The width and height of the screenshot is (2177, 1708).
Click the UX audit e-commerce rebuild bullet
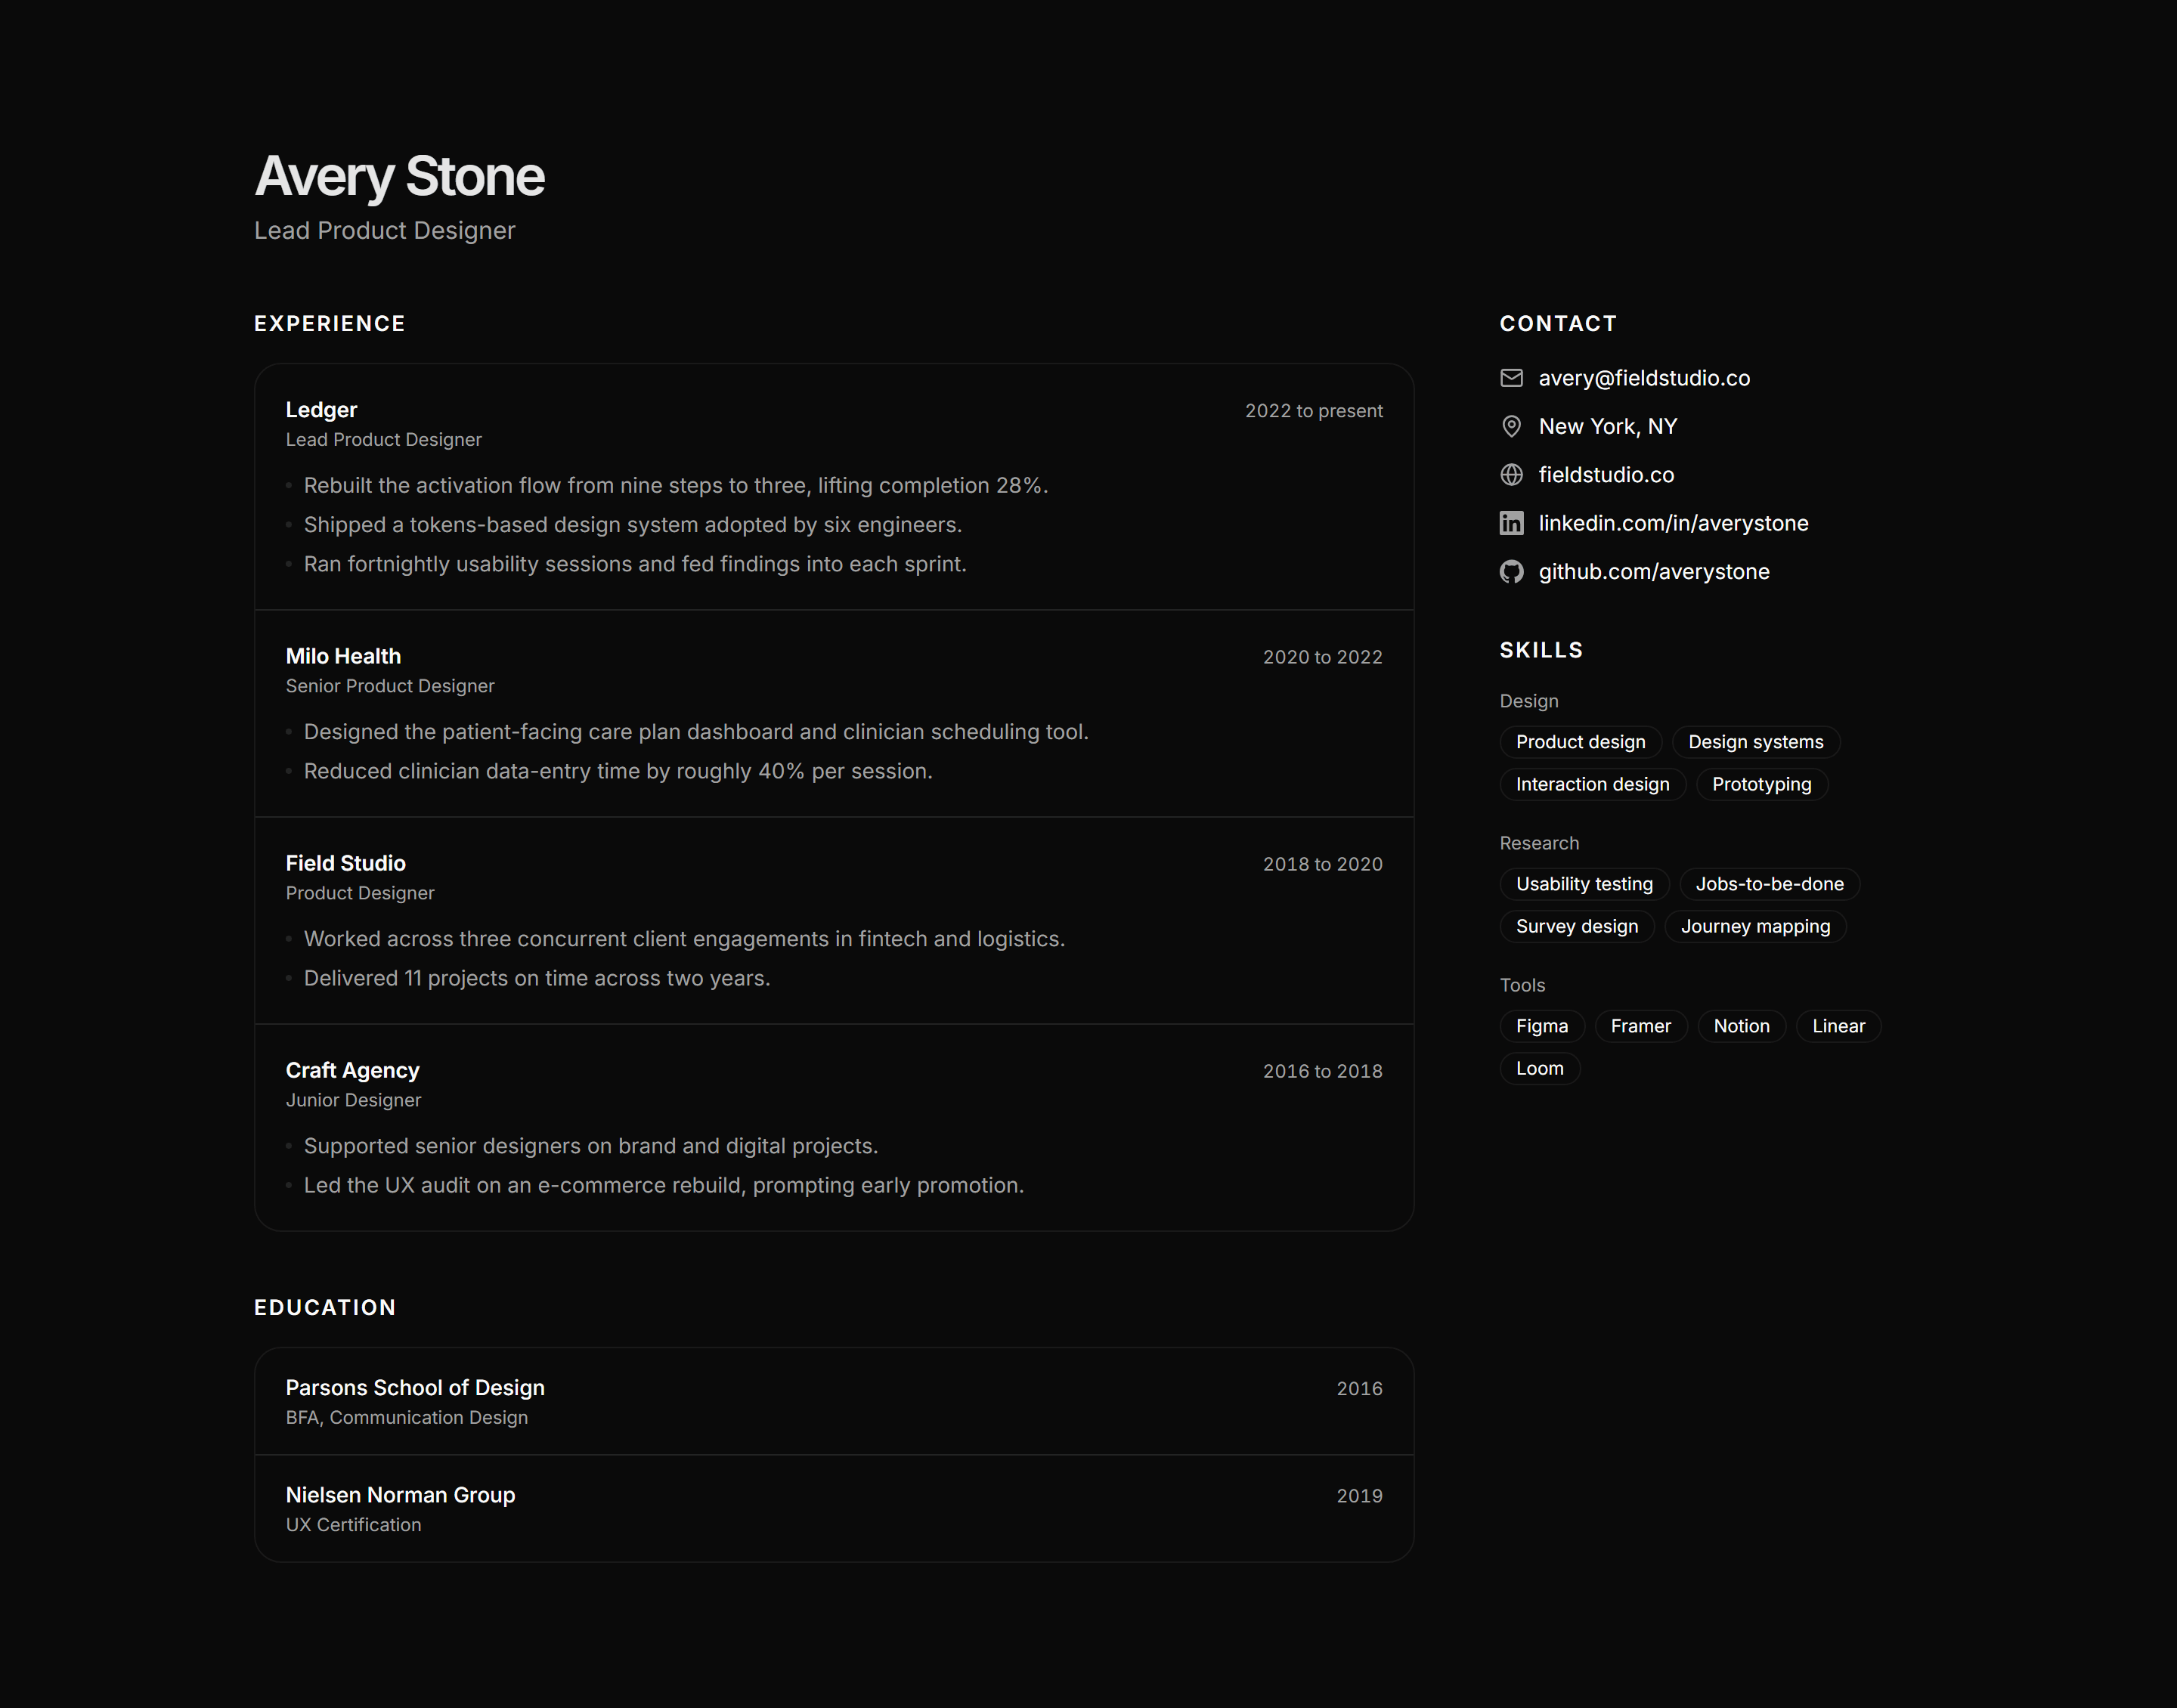pyautogui.click(x=664, y=1185)
